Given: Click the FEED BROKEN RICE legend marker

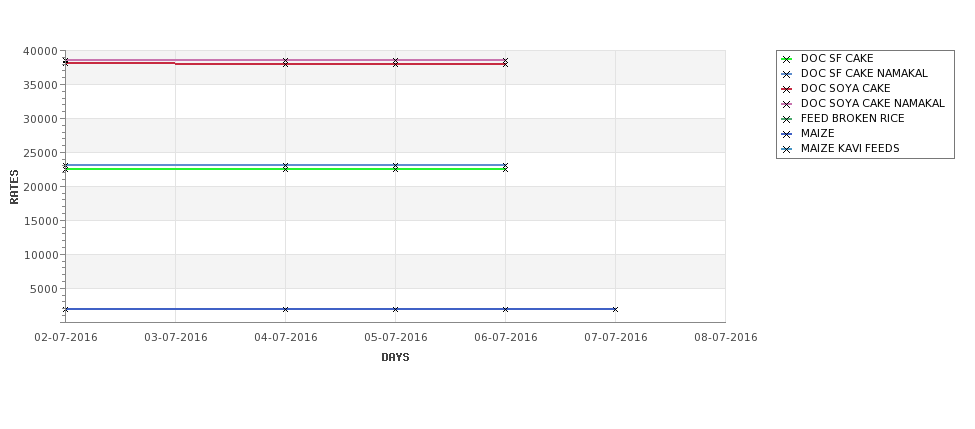Looking at the screenshot, I should pos(787,119).
